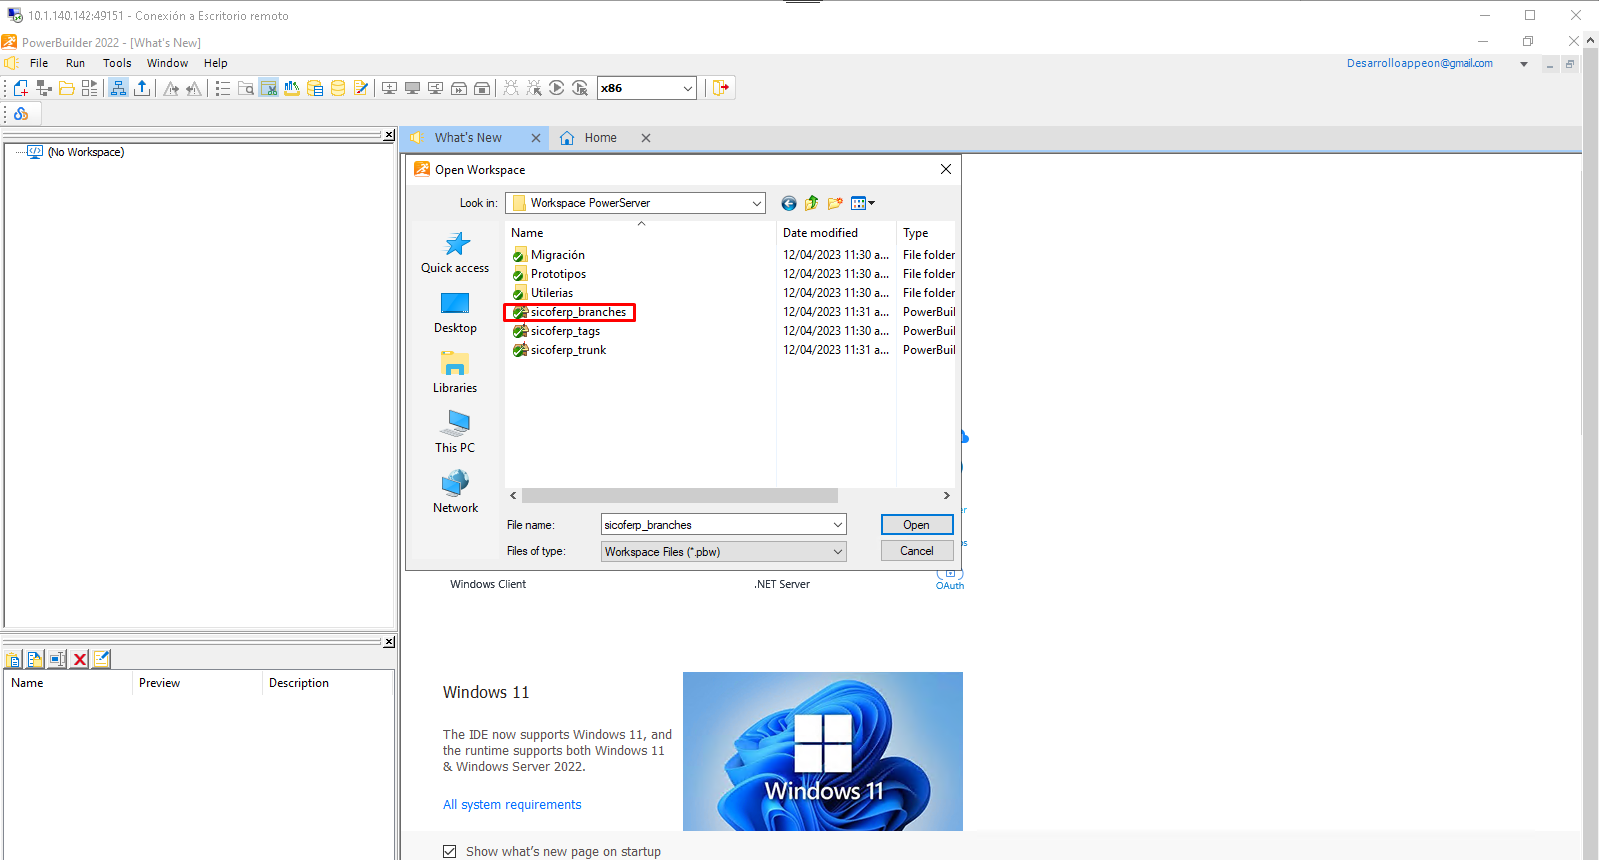Expand the Look in folder dropdown
Image resolution: width=1599 pixels, height=860 pixels.
tap(756, 203)
